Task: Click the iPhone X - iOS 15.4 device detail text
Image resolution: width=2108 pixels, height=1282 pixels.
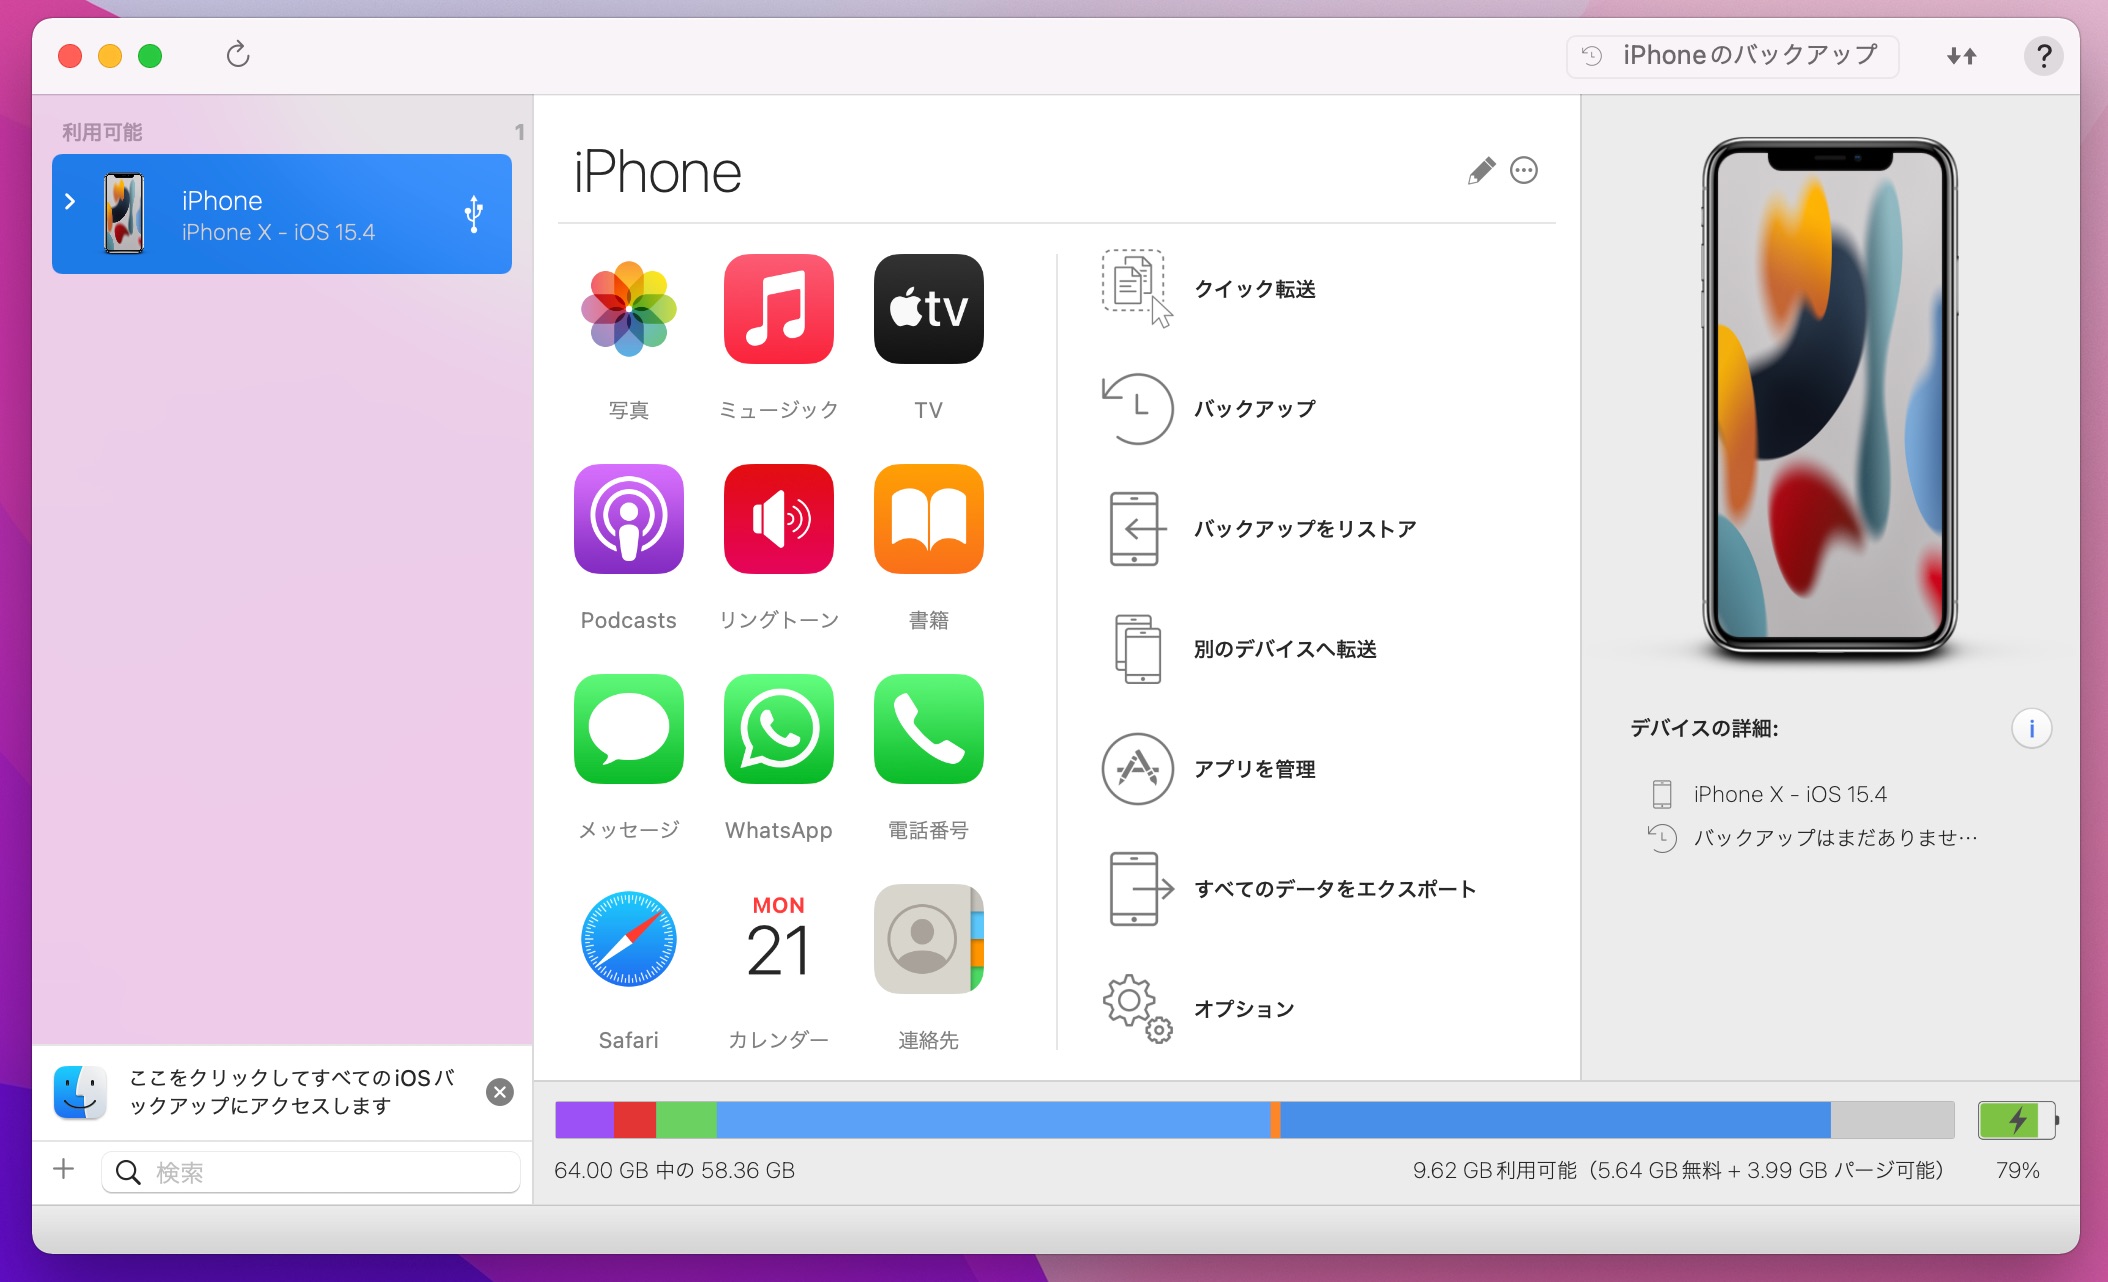Action: (1790, 794)
